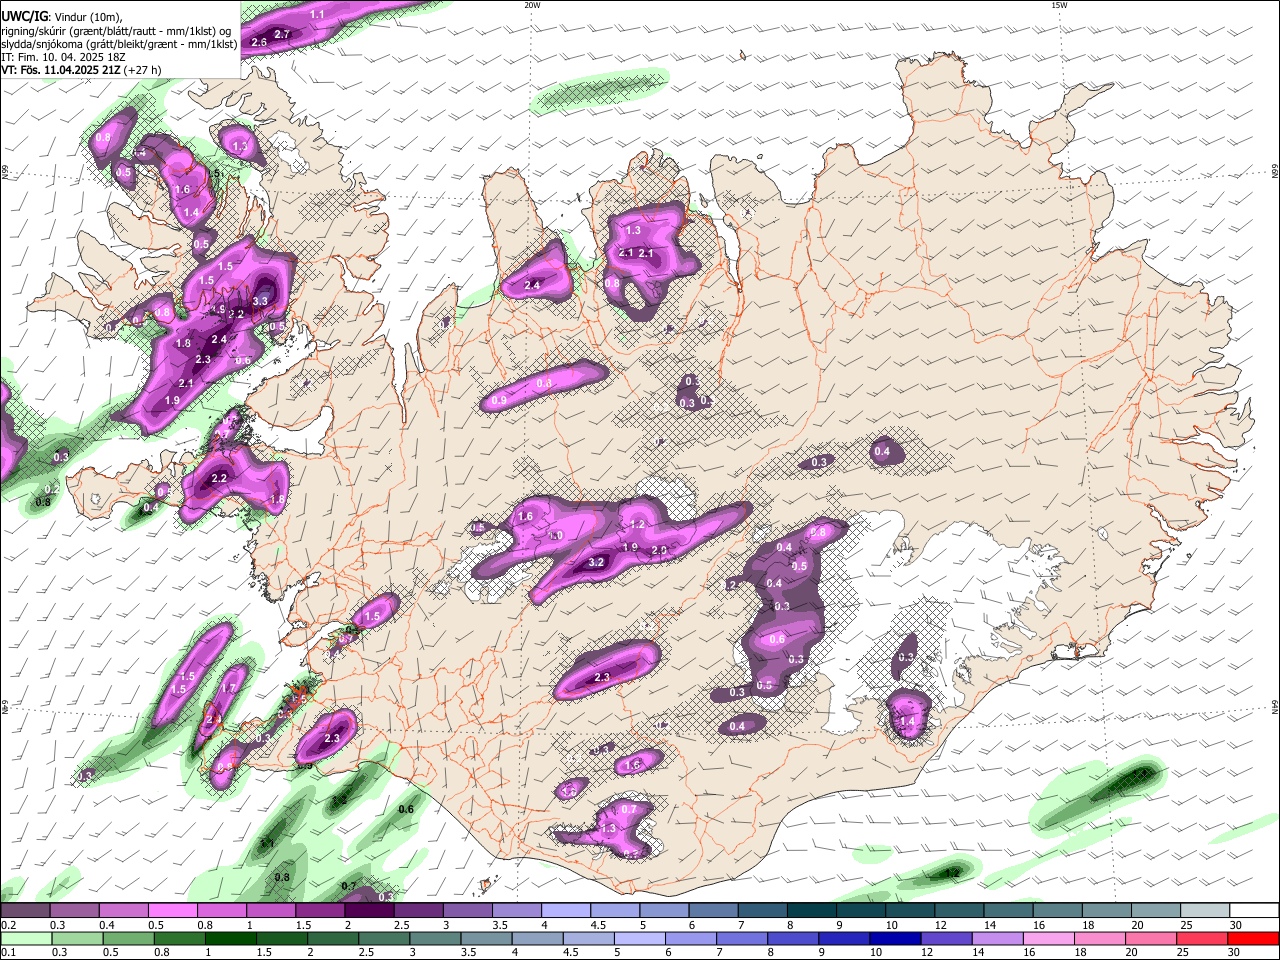The width and height of the screenshot is (1280, 960).
Task: Pick the pale gray swatch labeled 25, upper row
Action: pos(1206,911)
